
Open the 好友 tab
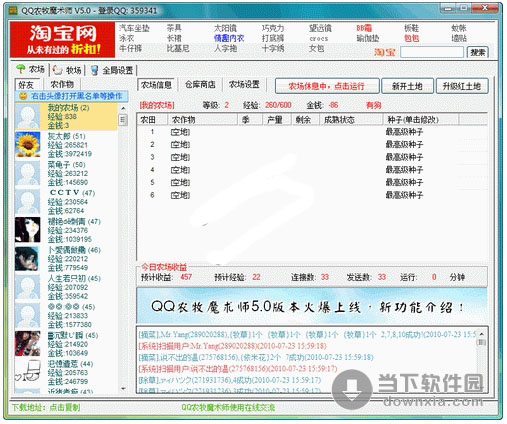tap(28, 85)
